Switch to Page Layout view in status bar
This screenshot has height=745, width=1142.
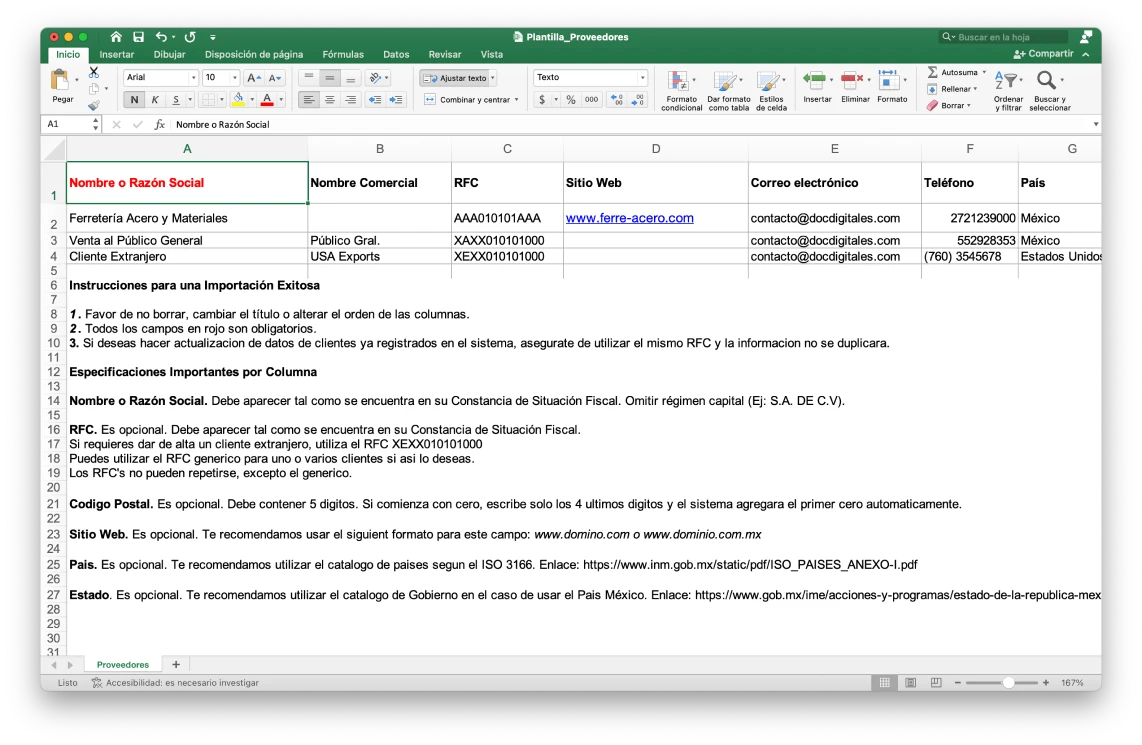(x=910, y=683)
